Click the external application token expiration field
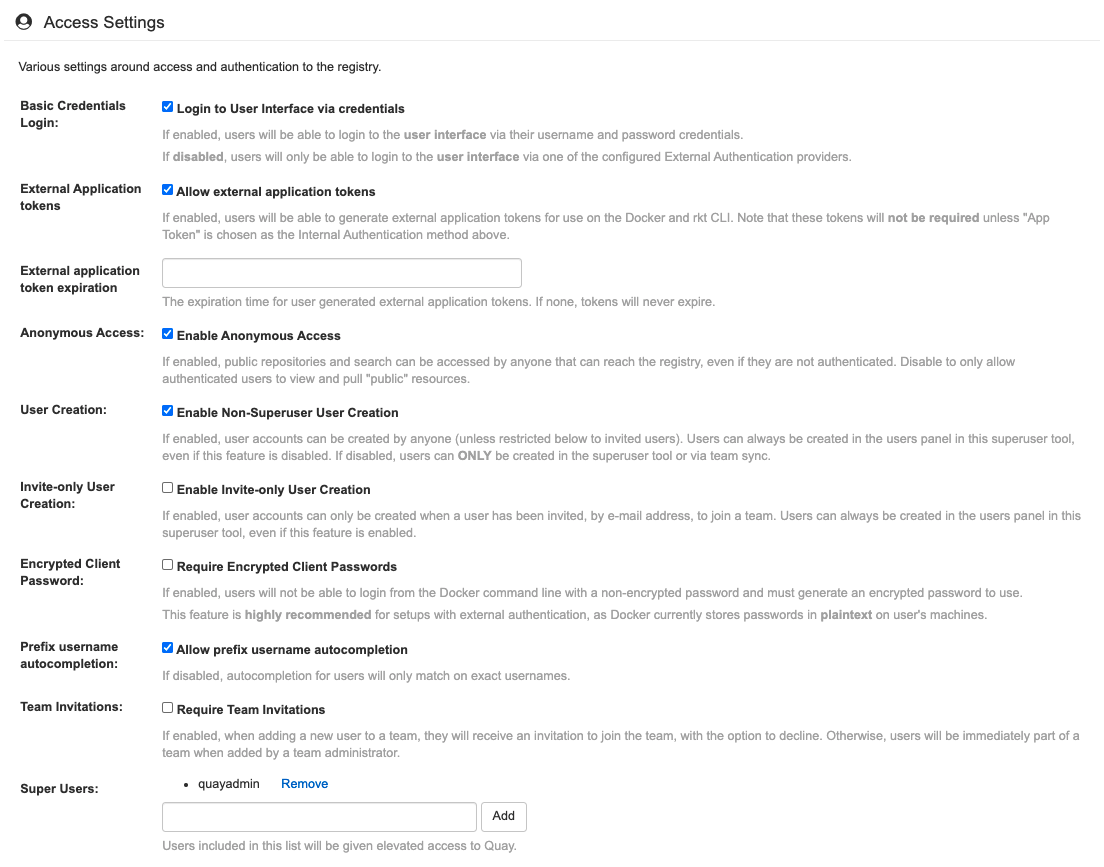Viewport: 1104px width, 867px height. coord(341,273)
